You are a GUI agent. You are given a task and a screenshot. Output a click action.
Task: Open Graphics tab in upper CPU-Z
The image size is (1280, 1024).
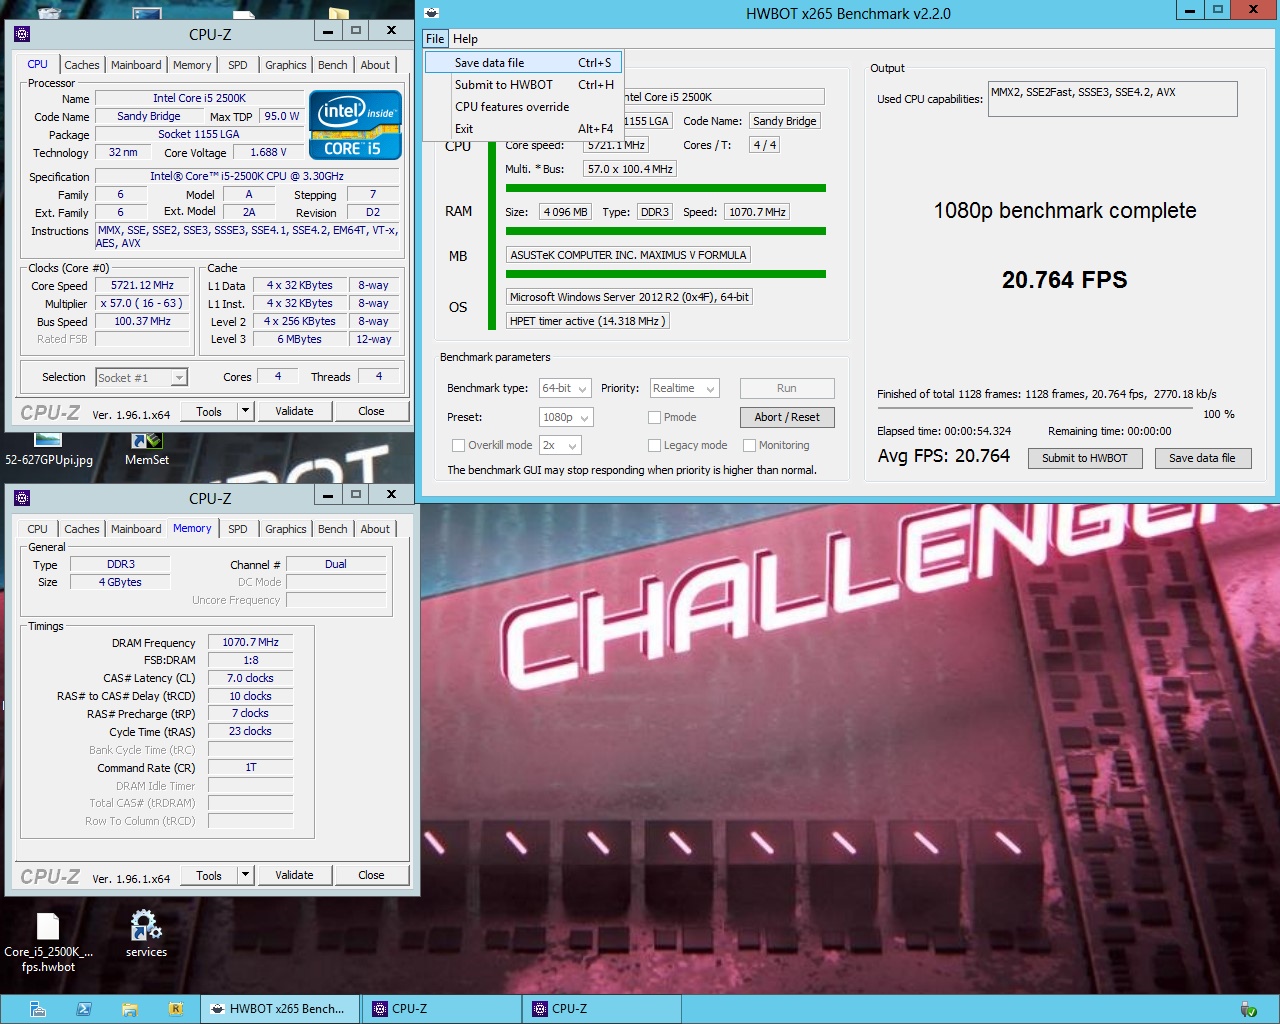tap(286, 65)
